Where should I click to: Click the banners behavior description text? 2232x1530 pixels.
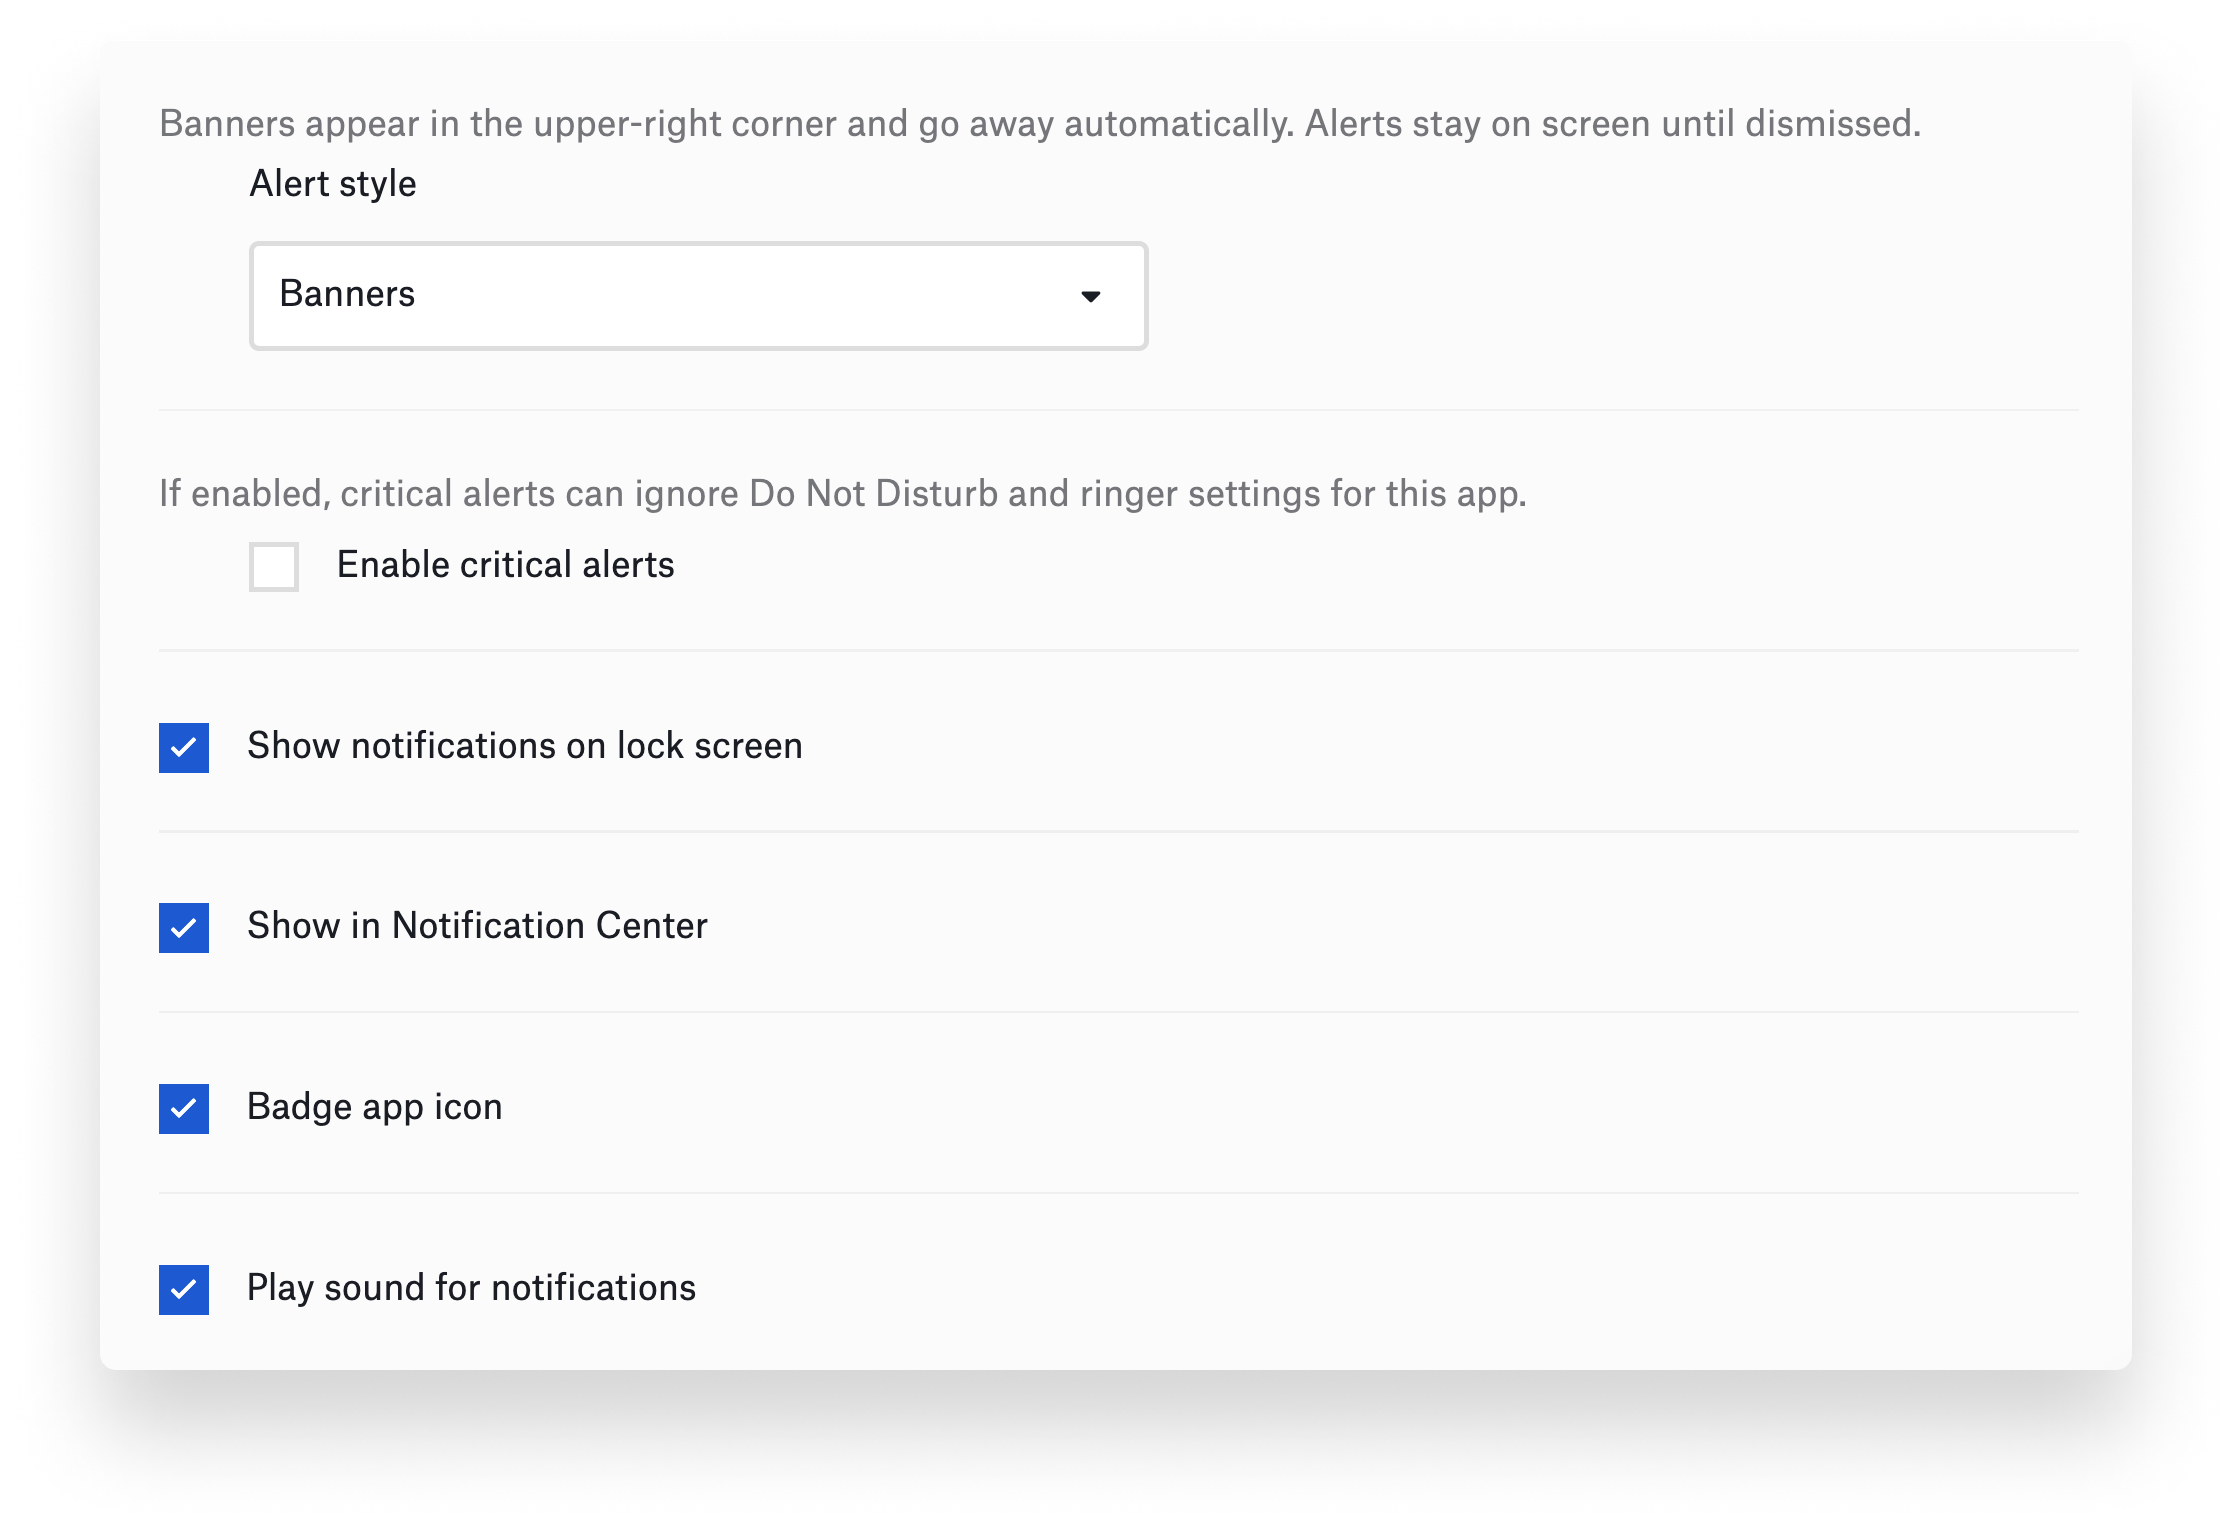[1040, 122]
